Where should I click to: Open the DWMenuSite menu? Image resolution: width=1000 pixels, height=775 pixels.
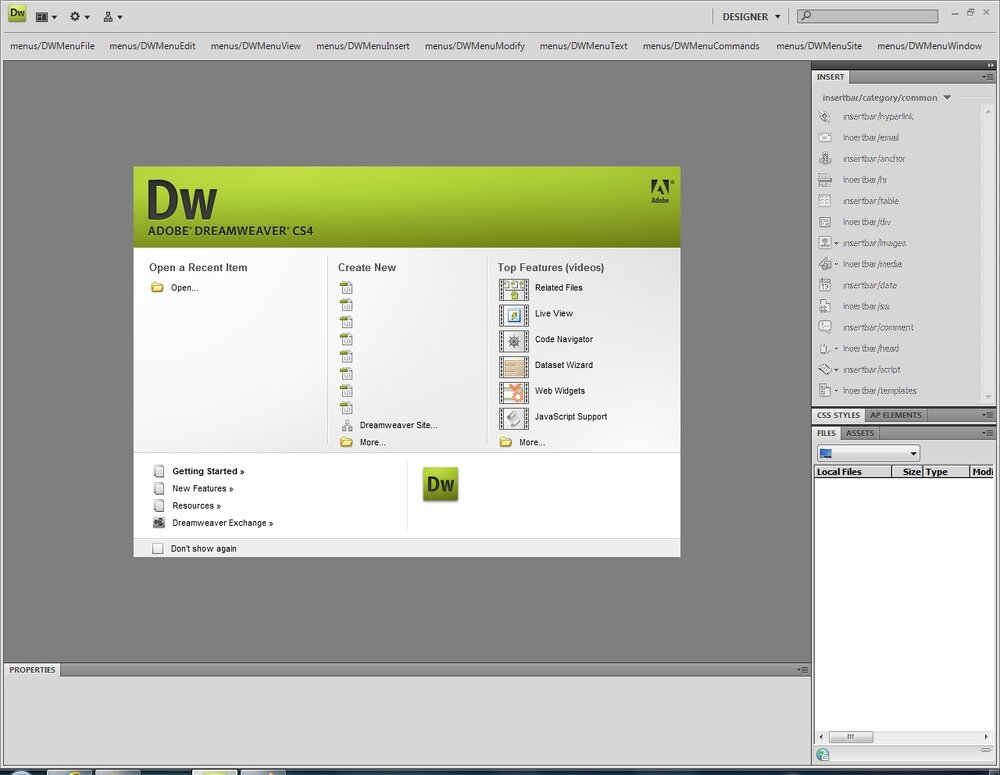(819, 46)
